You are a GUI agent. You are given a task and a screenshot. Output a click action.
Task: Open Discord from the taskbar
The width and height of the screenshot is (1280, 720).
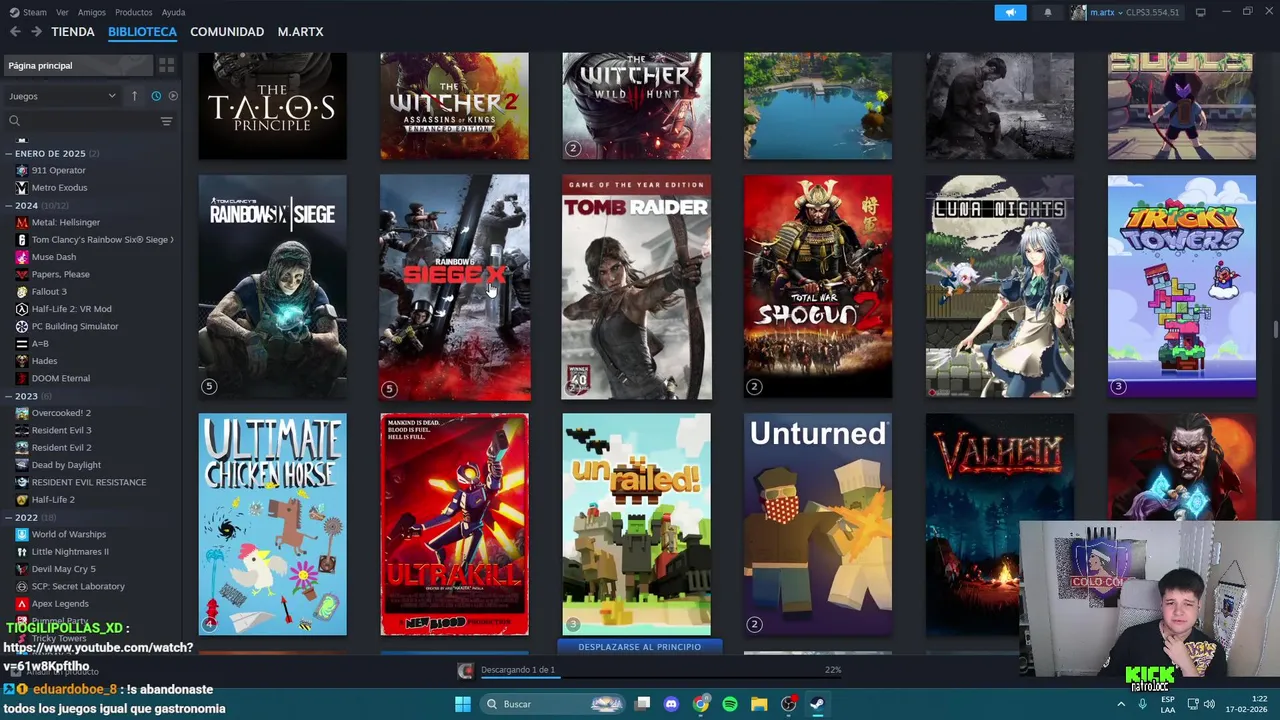(671, 704)
